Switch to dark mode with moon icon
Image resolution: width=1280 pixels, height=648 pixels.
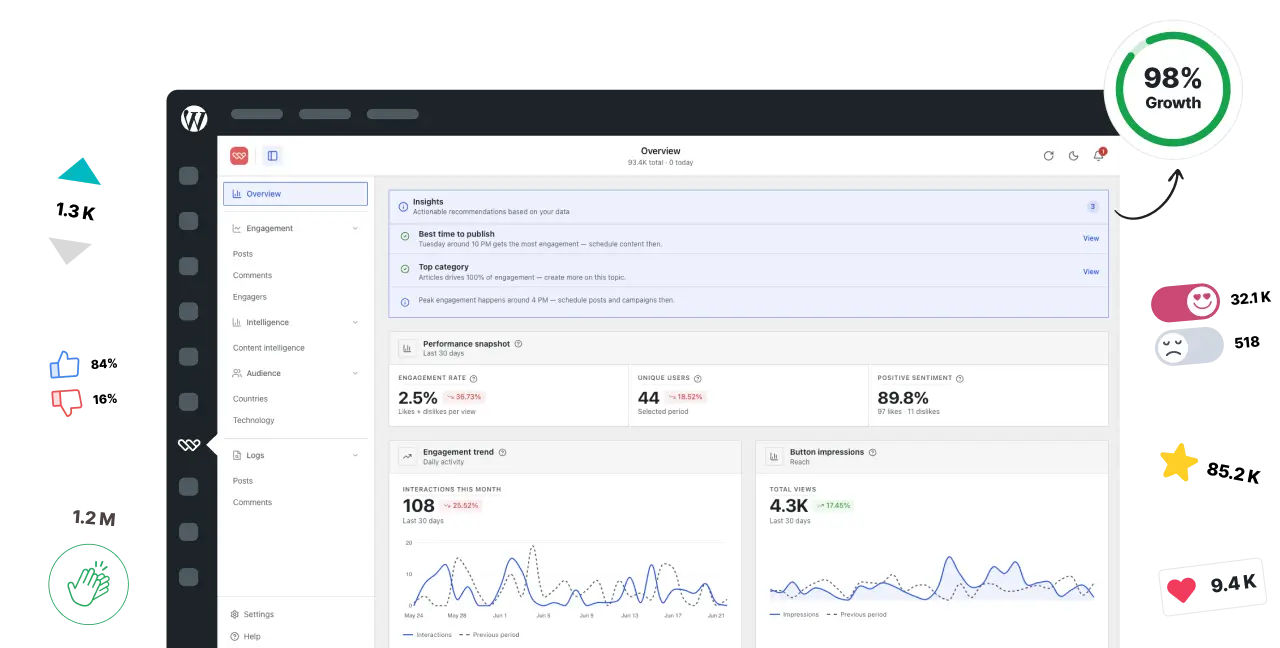point(1074,156)
